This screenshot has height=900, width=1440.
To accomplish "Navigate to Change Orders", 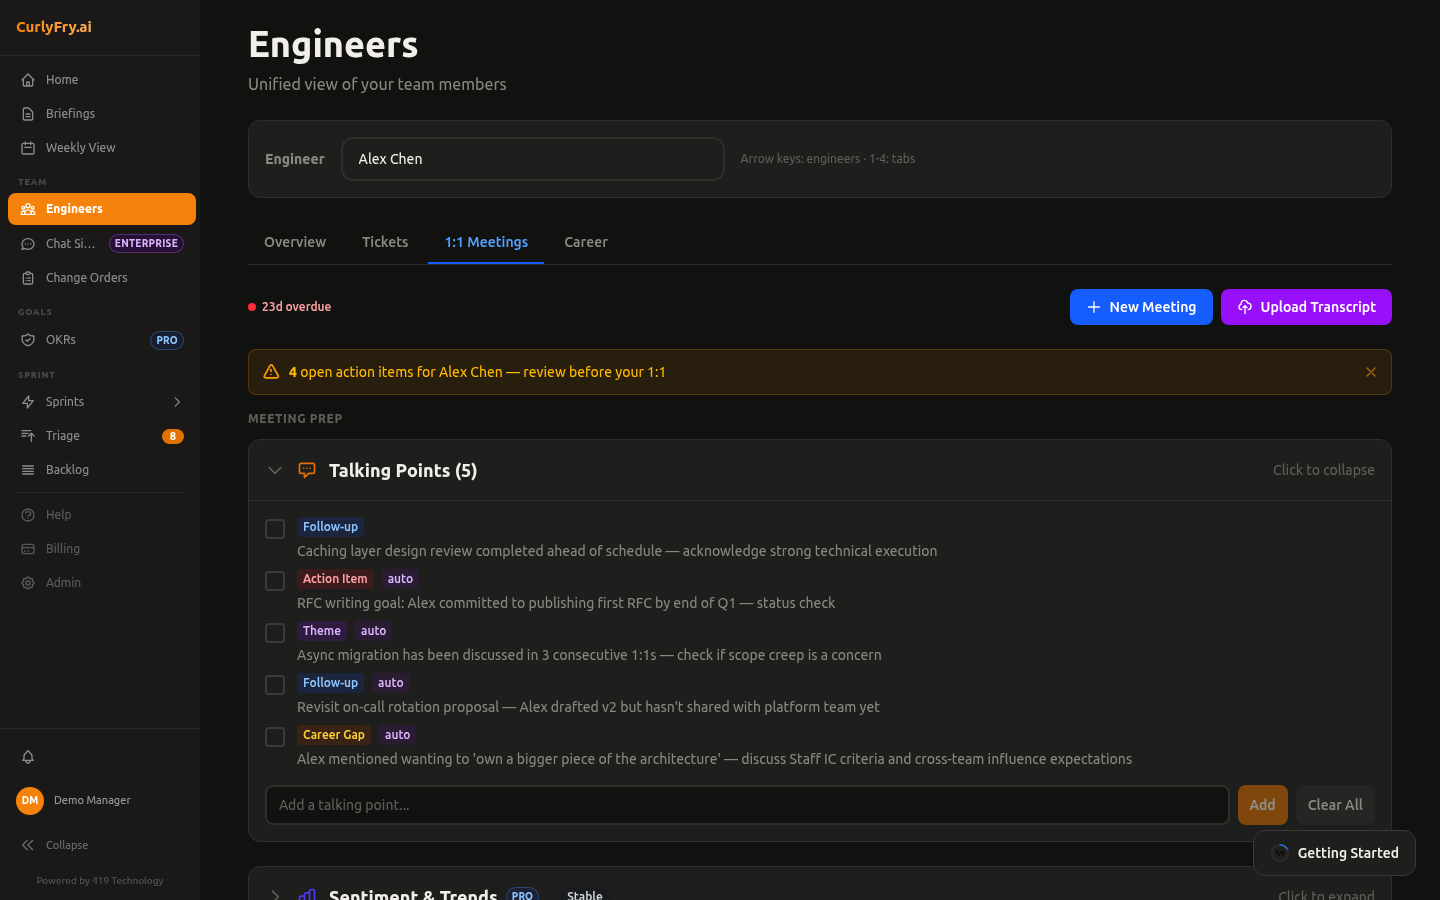I will point(86,277).
